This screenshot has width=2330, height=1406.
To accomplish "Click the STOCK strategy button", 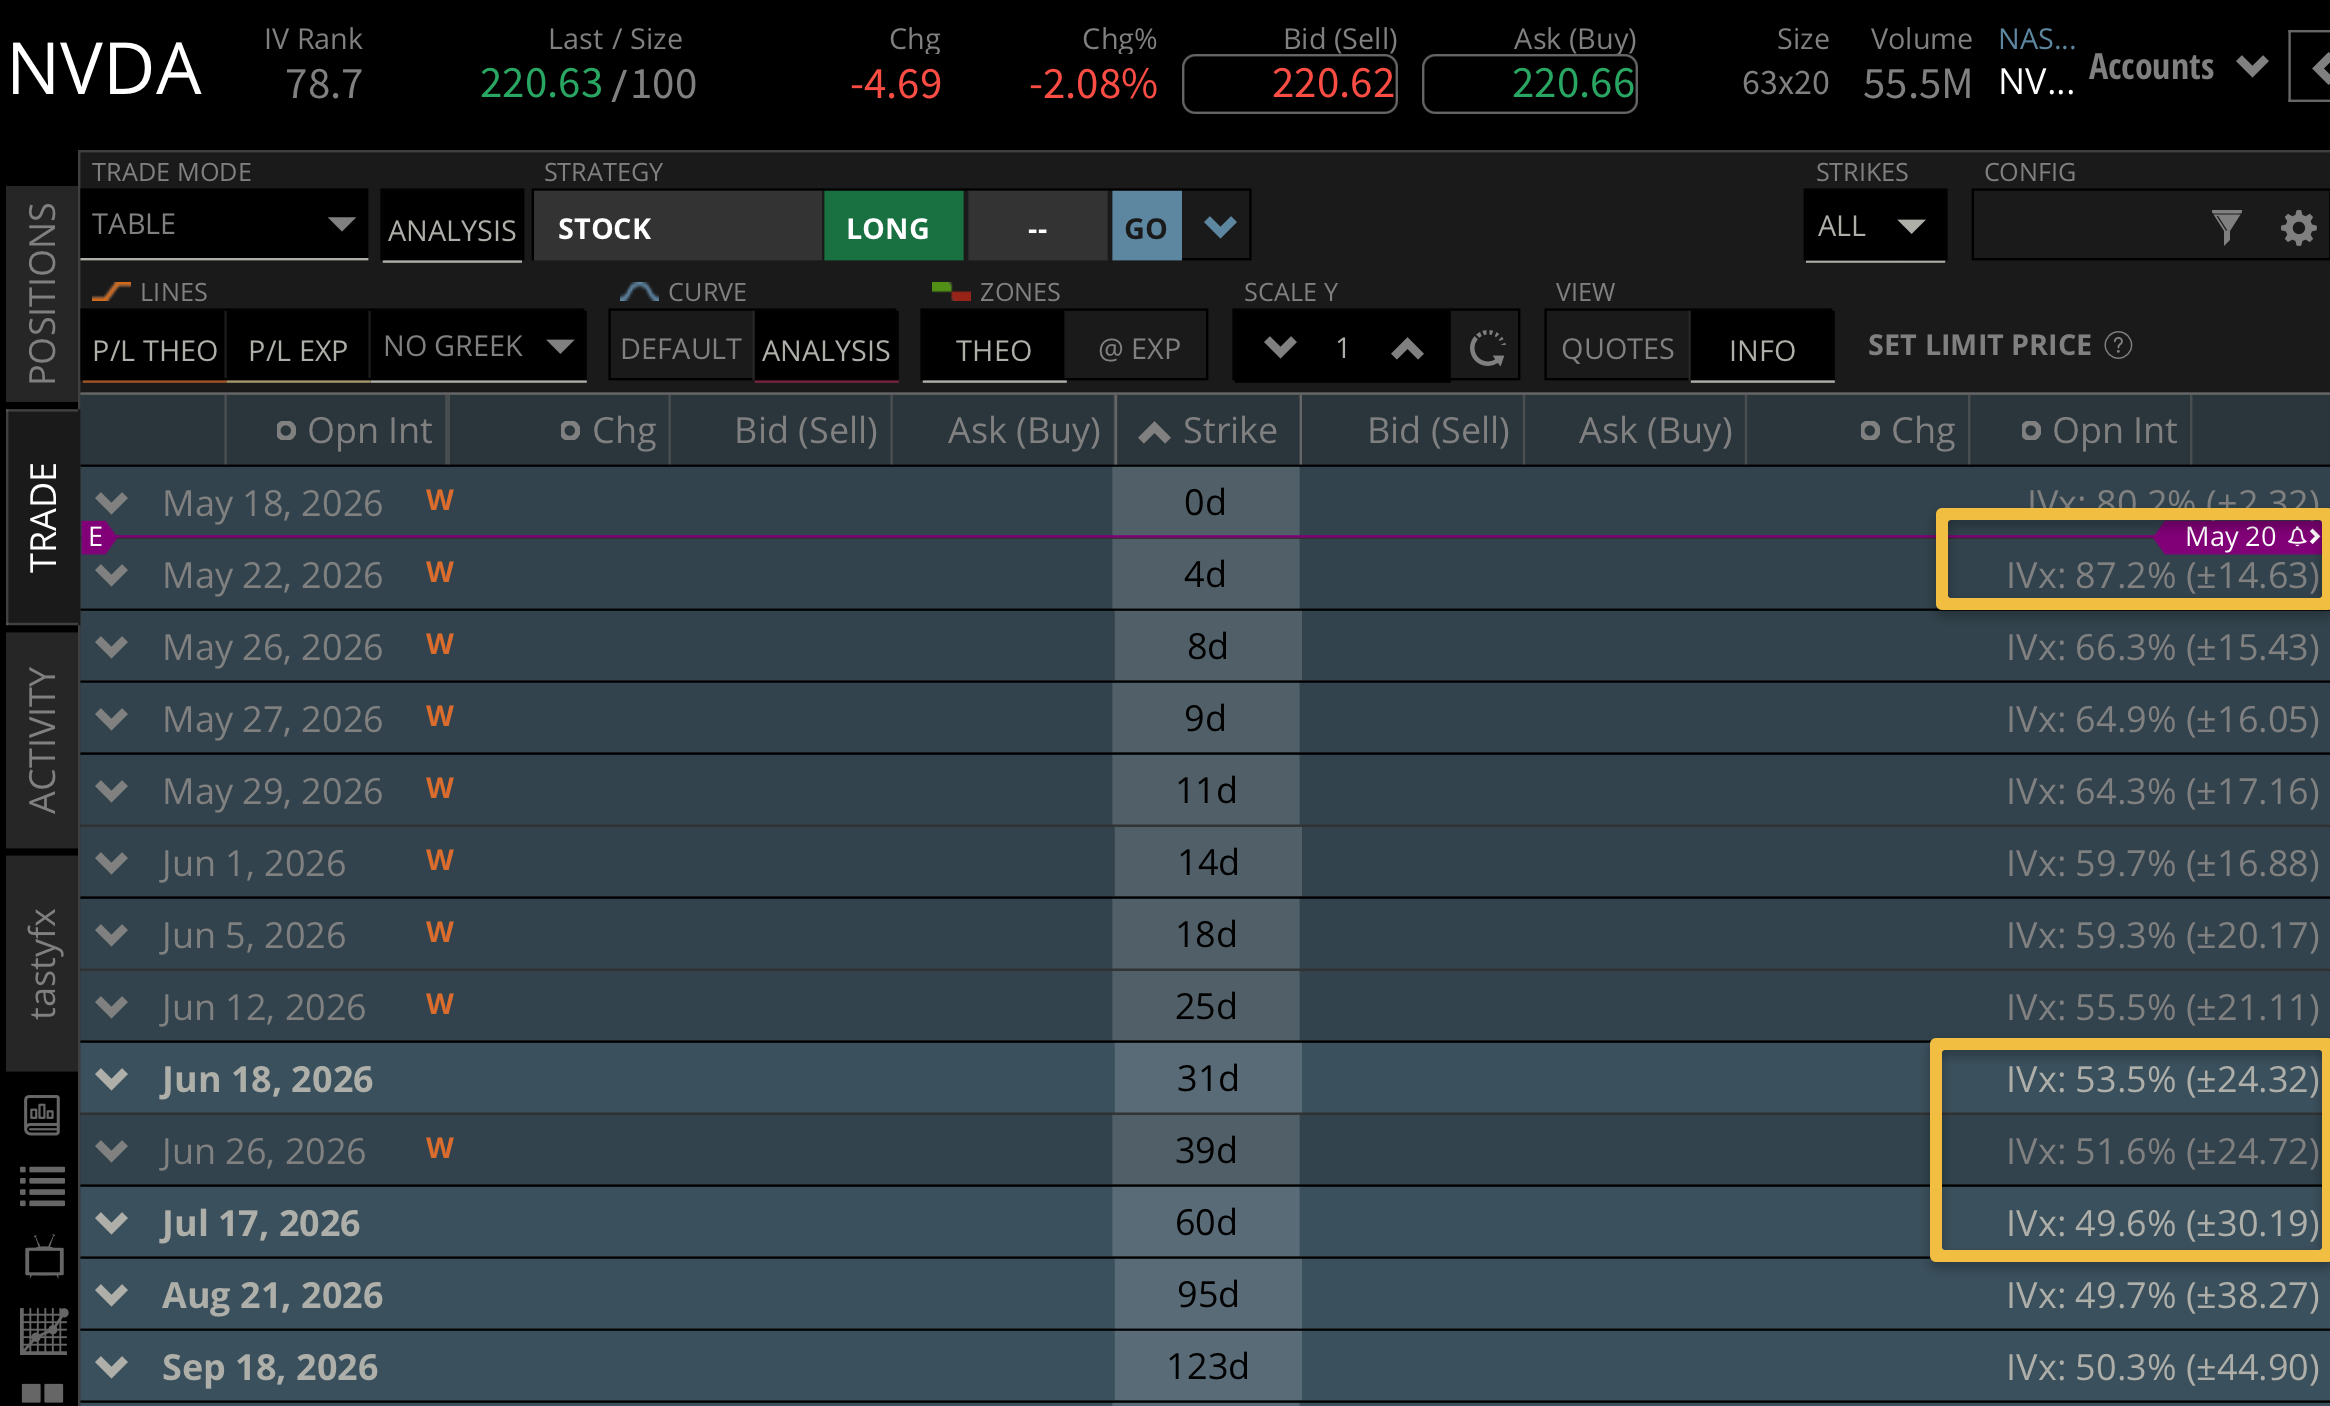I will 678,227.
